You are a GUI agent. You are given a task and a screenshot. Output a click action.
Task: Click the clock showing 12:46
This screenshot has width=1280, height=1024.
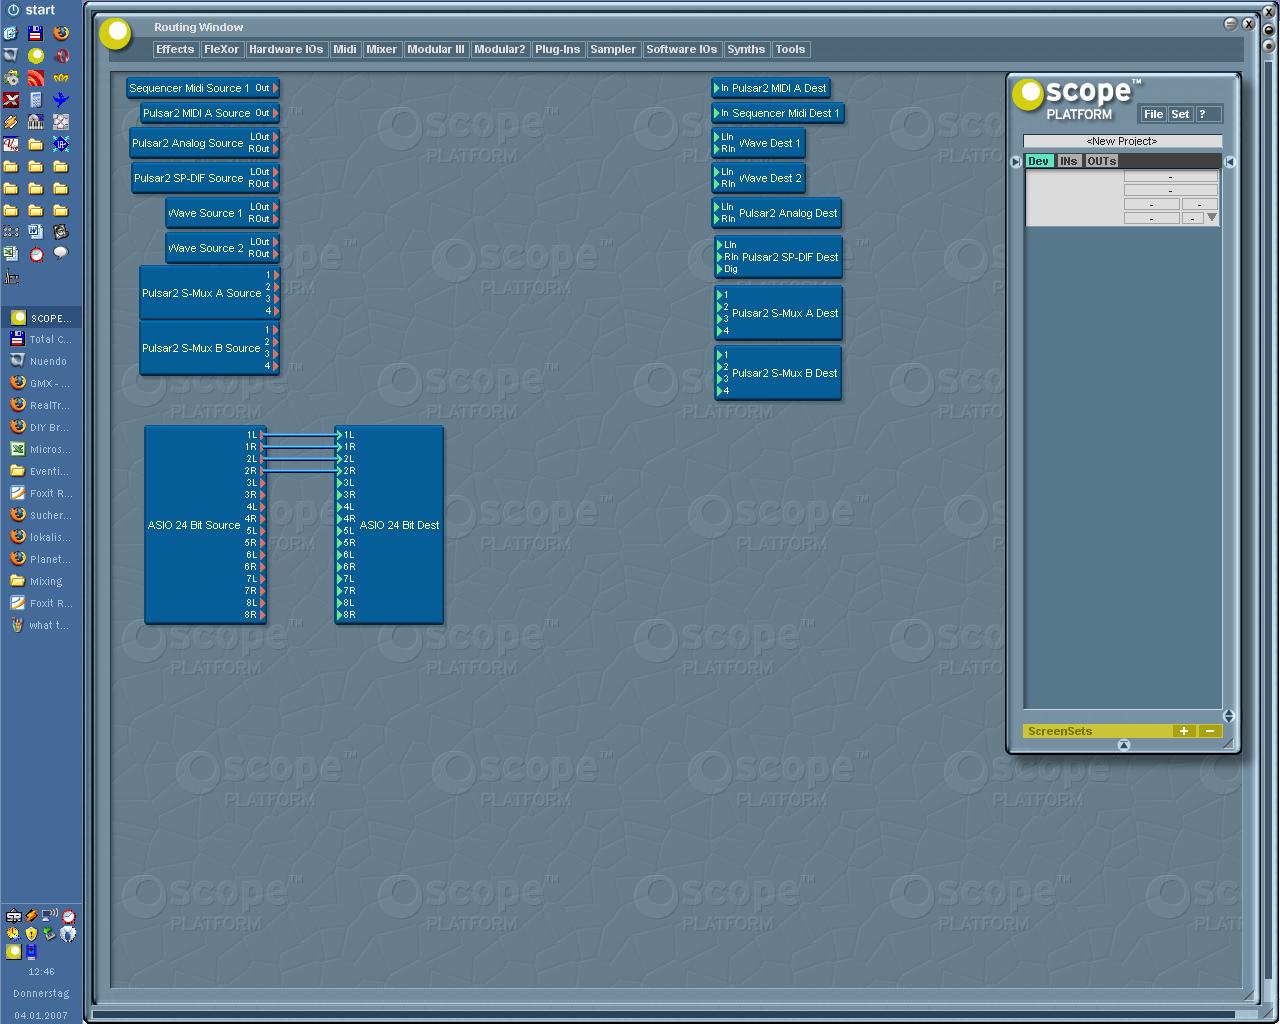point(41,971)
